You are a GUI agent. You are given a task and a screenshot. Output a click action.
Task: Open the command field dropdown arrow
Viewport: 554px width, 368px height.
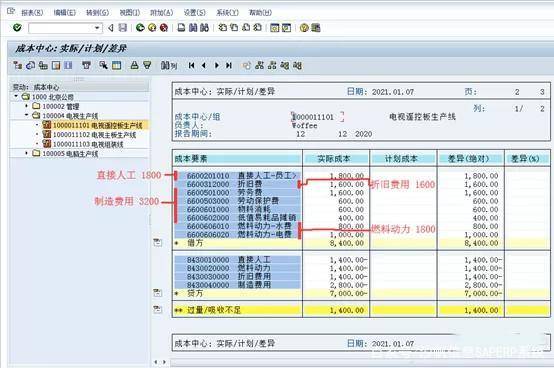(x=97, y=28)
